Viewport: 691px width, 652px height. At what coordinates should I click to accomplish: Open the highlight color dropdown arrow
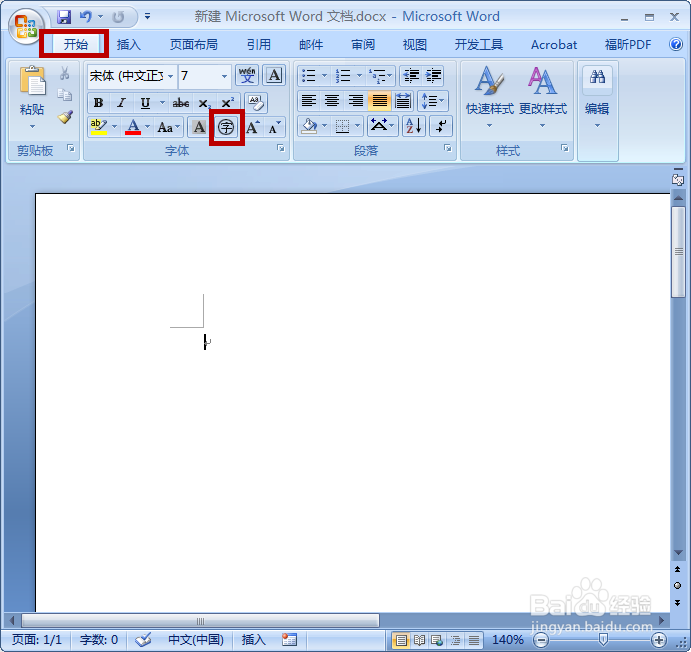pyautogui.click(x=115, y=127)
